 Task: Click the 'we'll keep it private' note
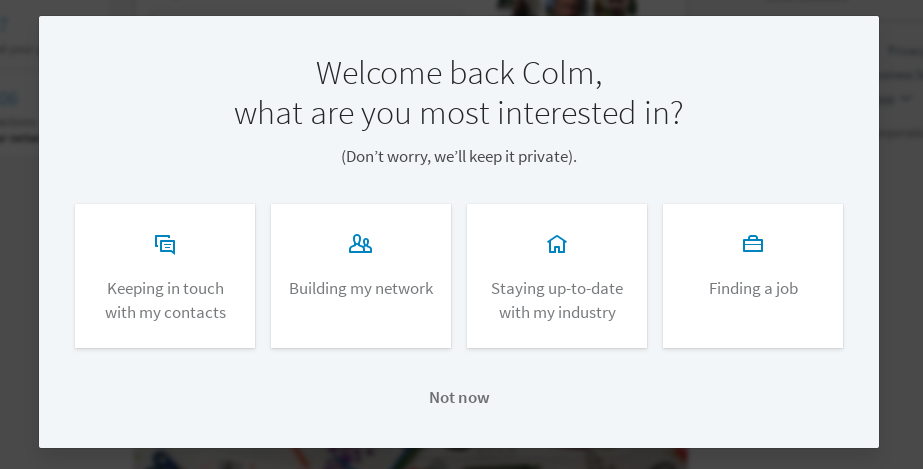pos(459,157)
